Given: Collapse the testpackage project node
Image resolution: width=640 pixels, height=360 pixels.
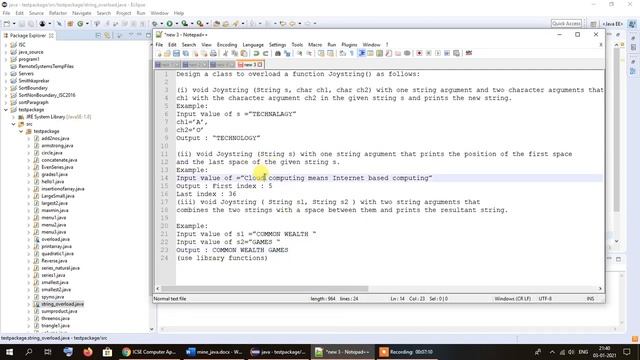Looking at the screenshot, I should pos(6,110).
